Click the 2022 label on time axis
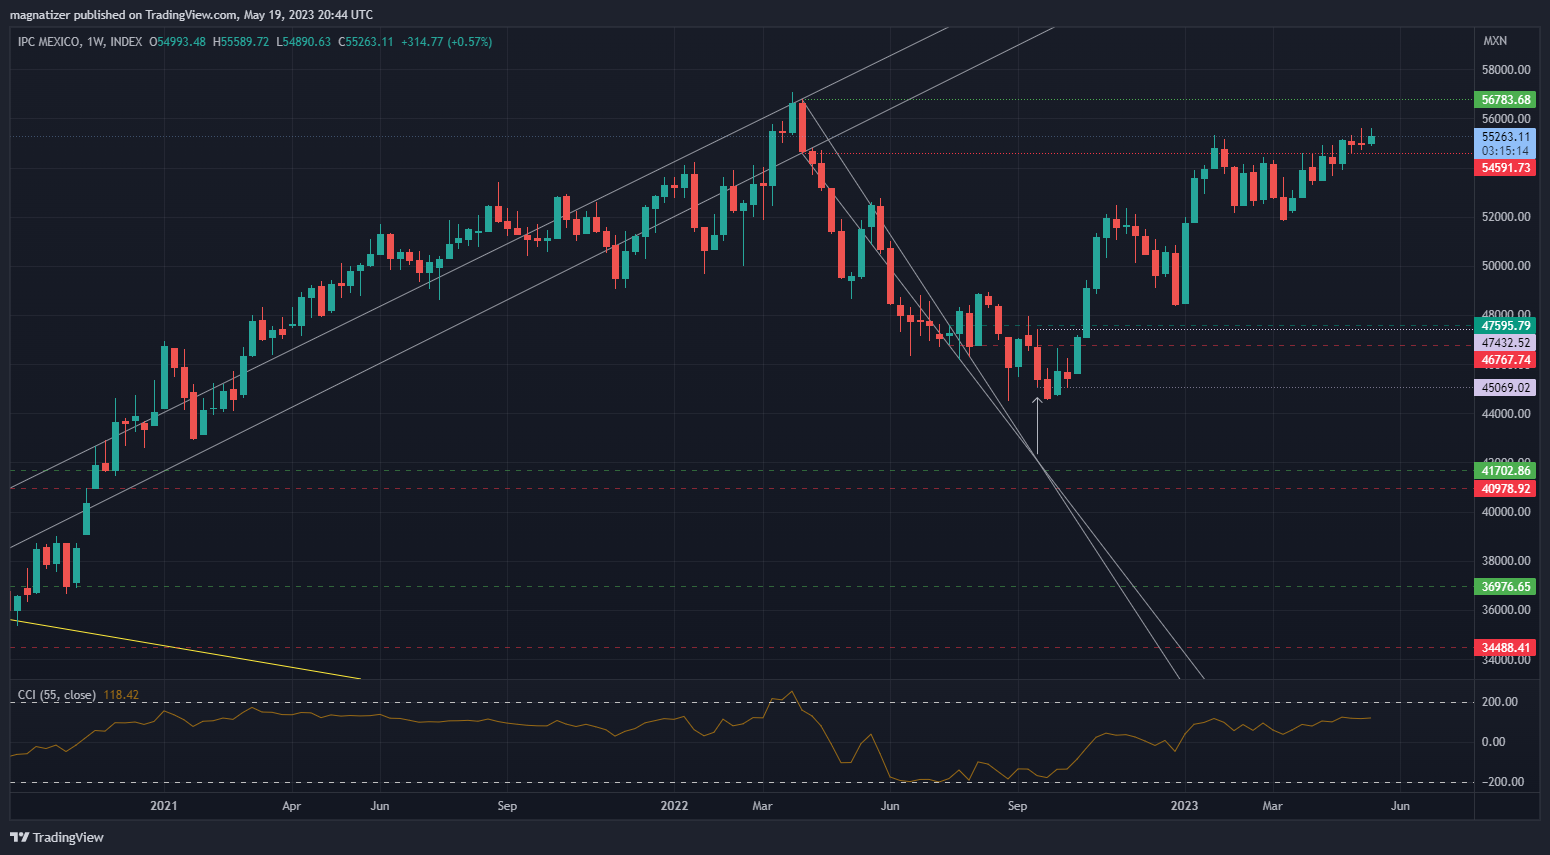The width and height of the screenshot is (1550, 855). pos(674,806)
